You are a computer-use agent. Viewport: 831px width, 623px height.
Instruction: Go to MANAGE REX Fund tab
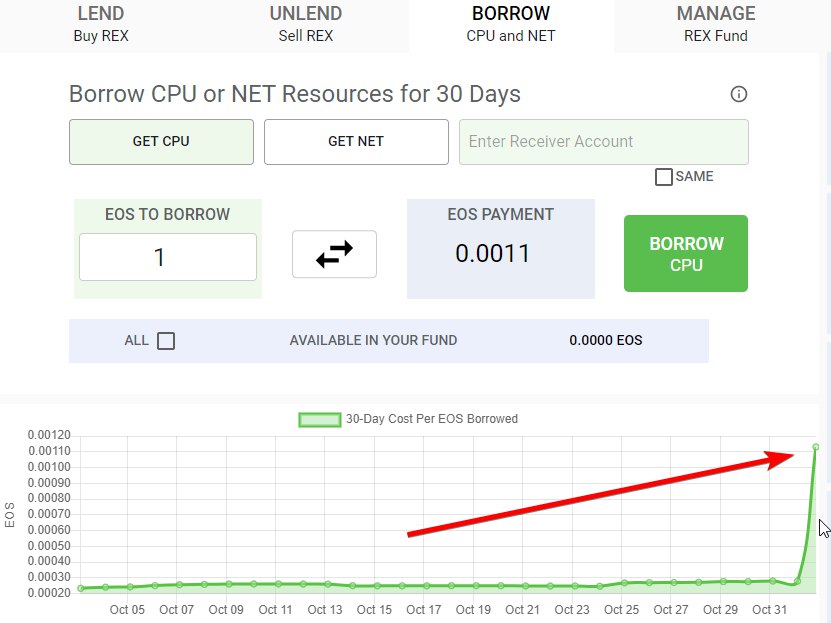coord(715,24)
